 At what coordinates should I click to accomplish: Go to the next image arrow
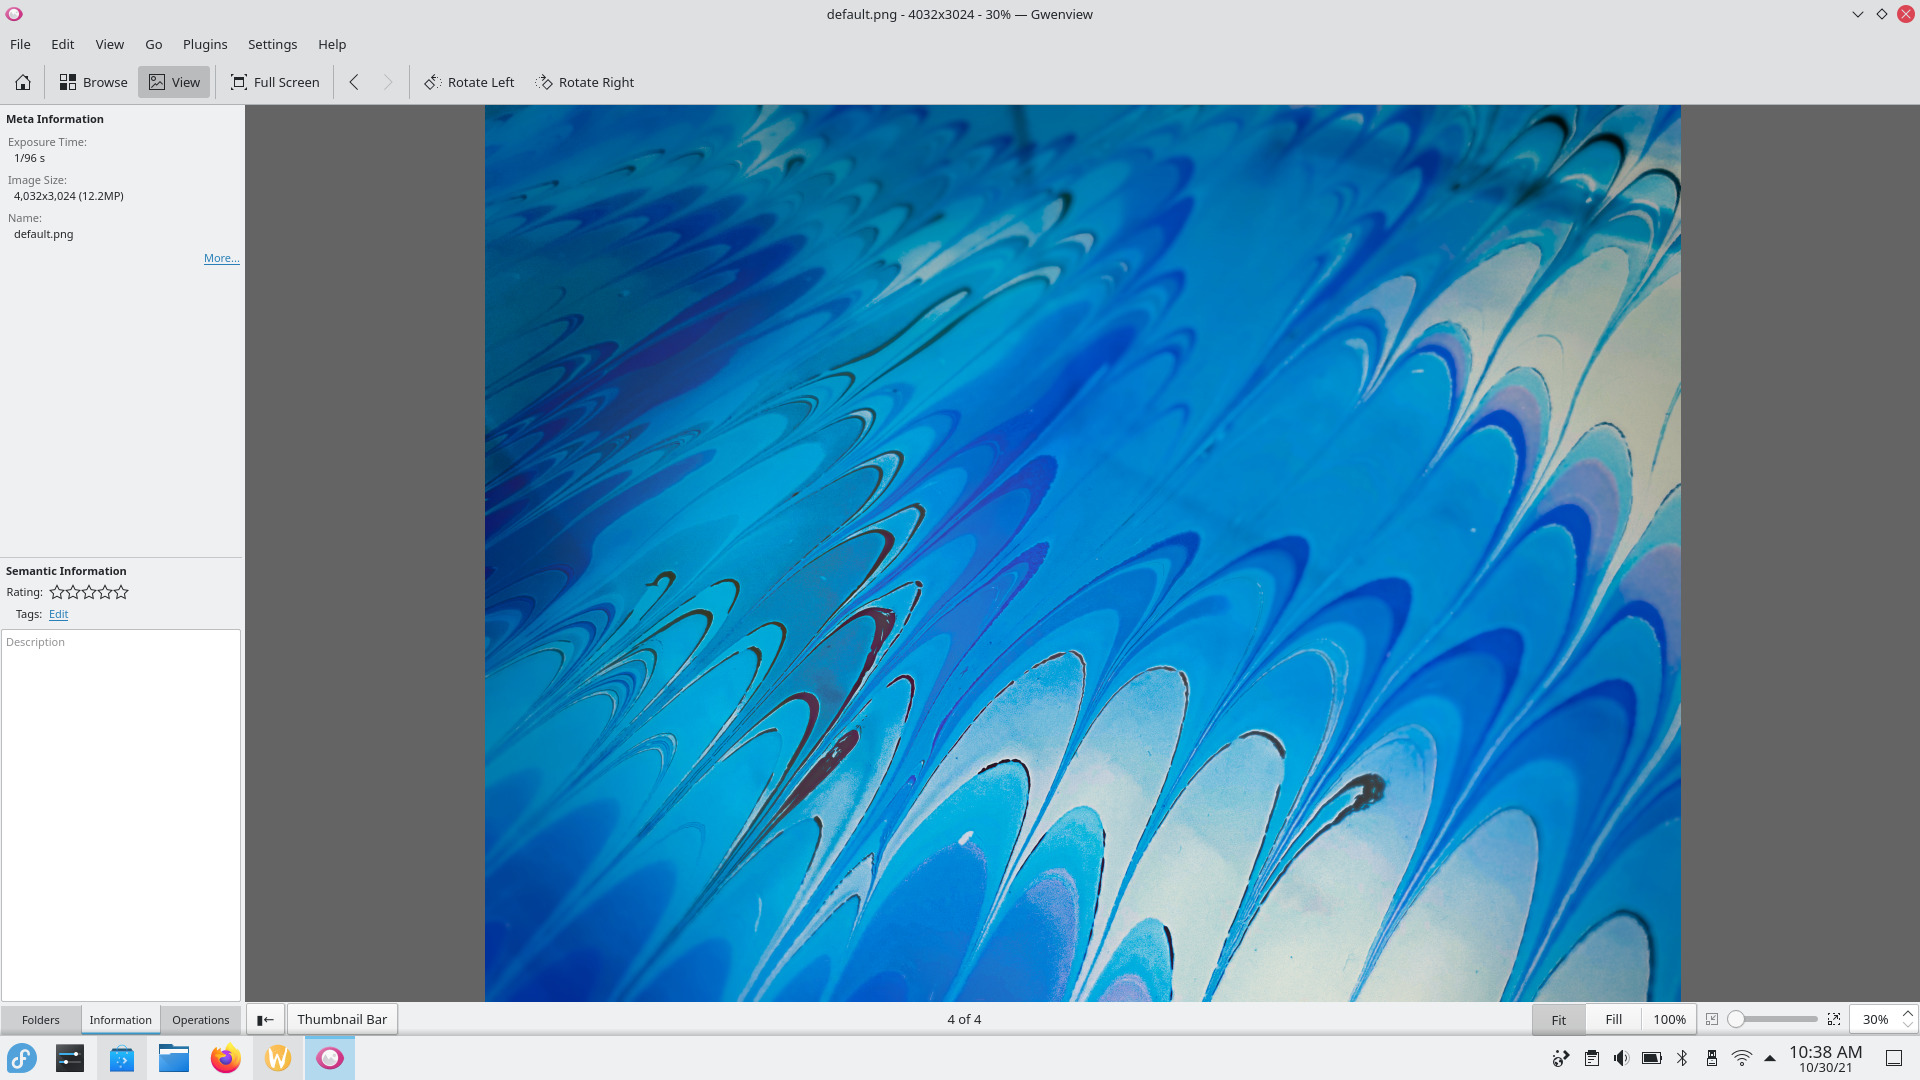(388, 82)
